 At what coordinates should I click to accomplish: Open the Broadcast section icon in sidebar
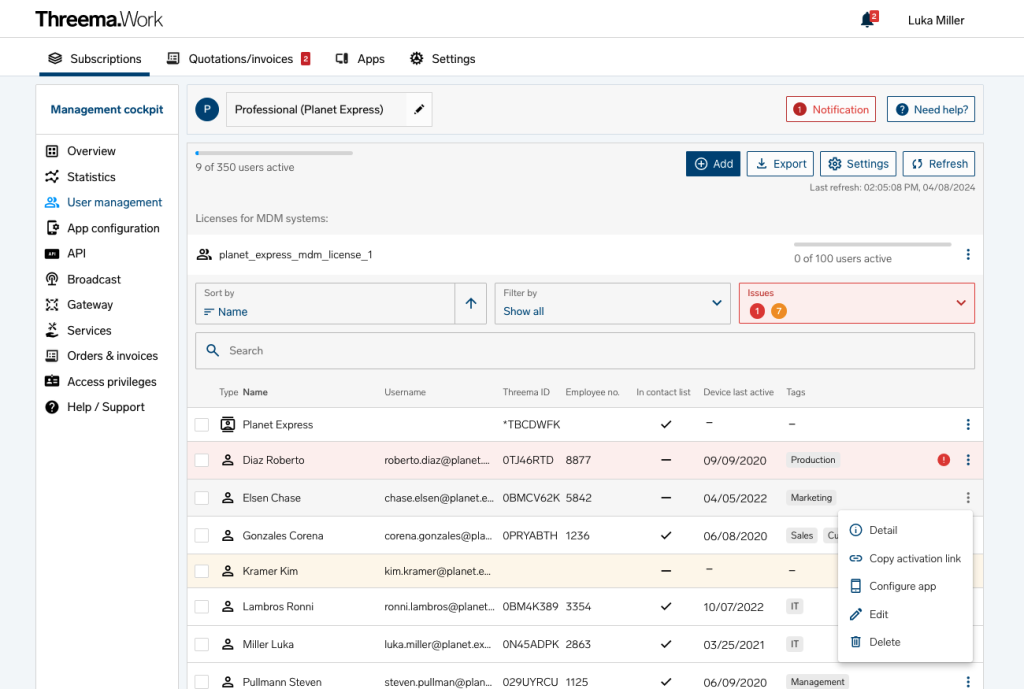point(54,279)
